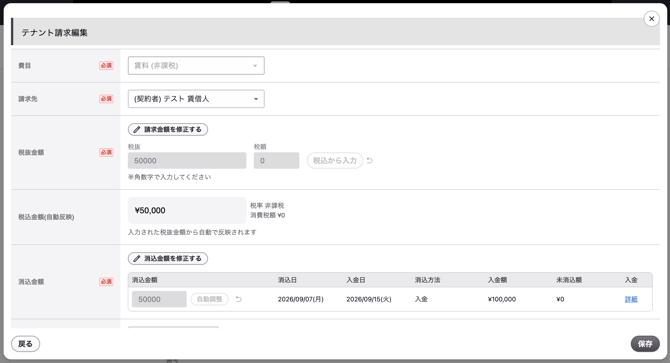Click the 保存 button
This screenshot has width=670, height=363.
coord(645,344)
